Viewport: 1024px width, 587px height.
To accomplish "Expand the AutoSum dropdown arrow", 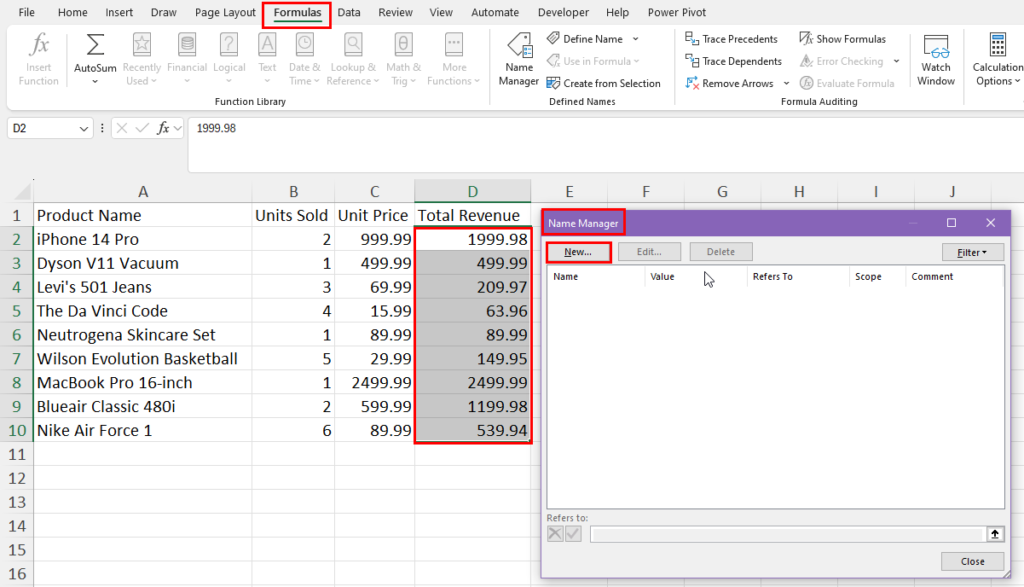I will click(x=95, y=82).
